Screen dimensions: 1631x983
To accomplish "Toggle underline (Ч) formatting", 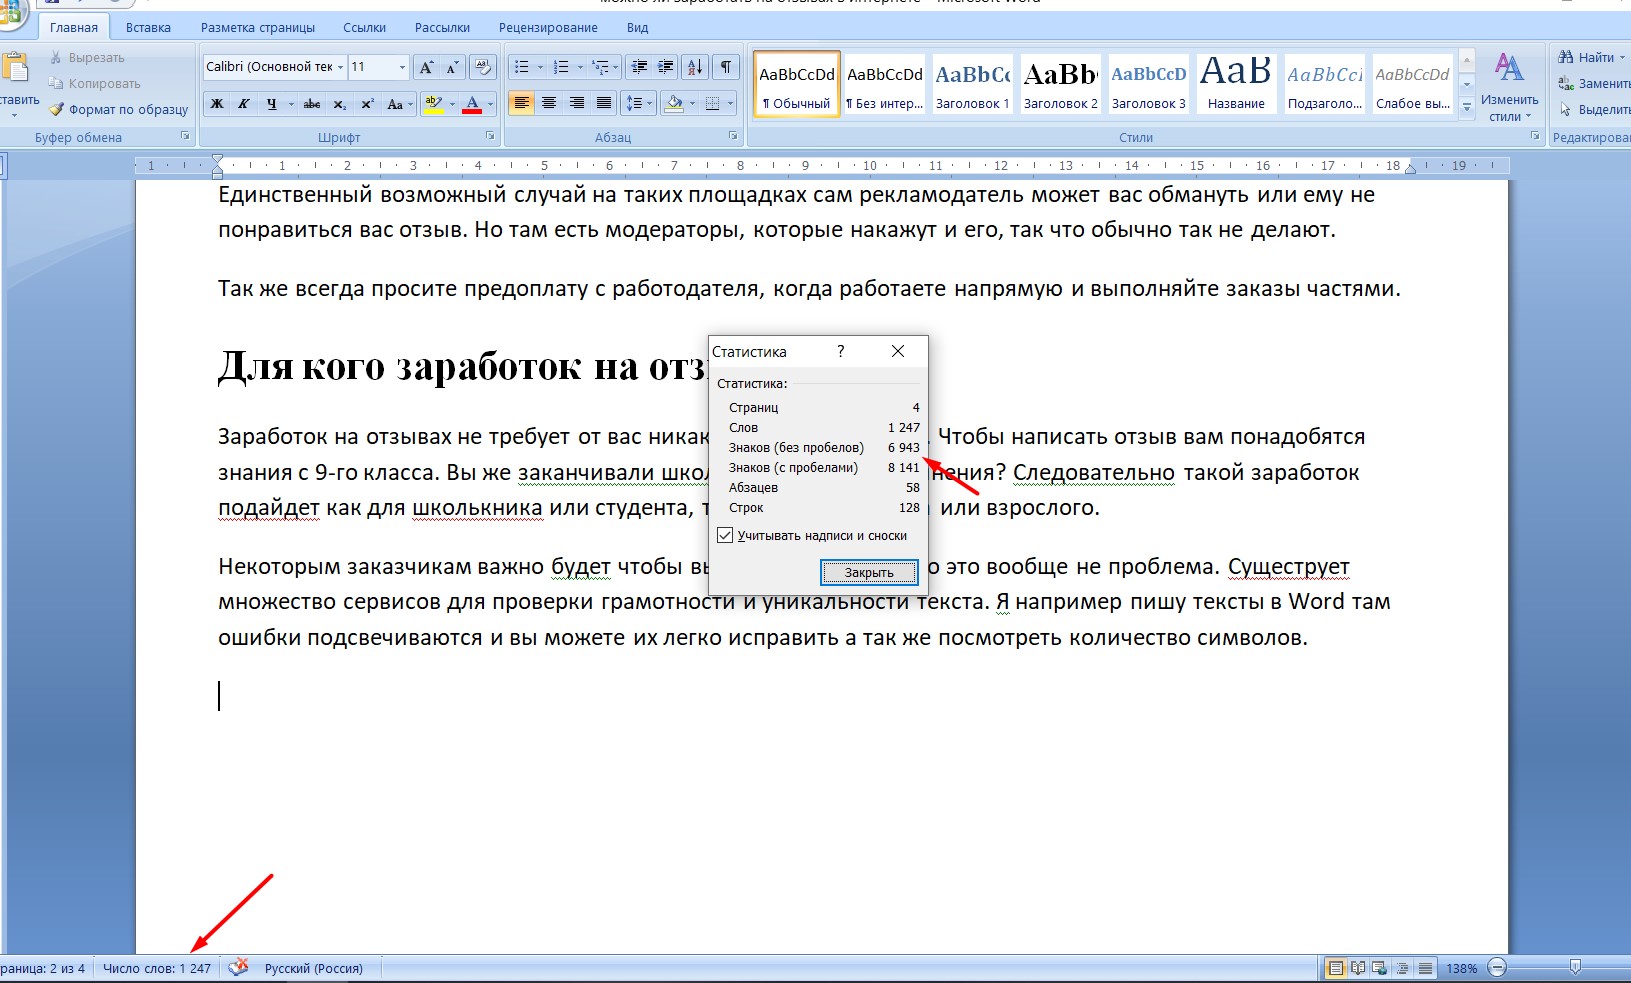I will click(271, 103).
